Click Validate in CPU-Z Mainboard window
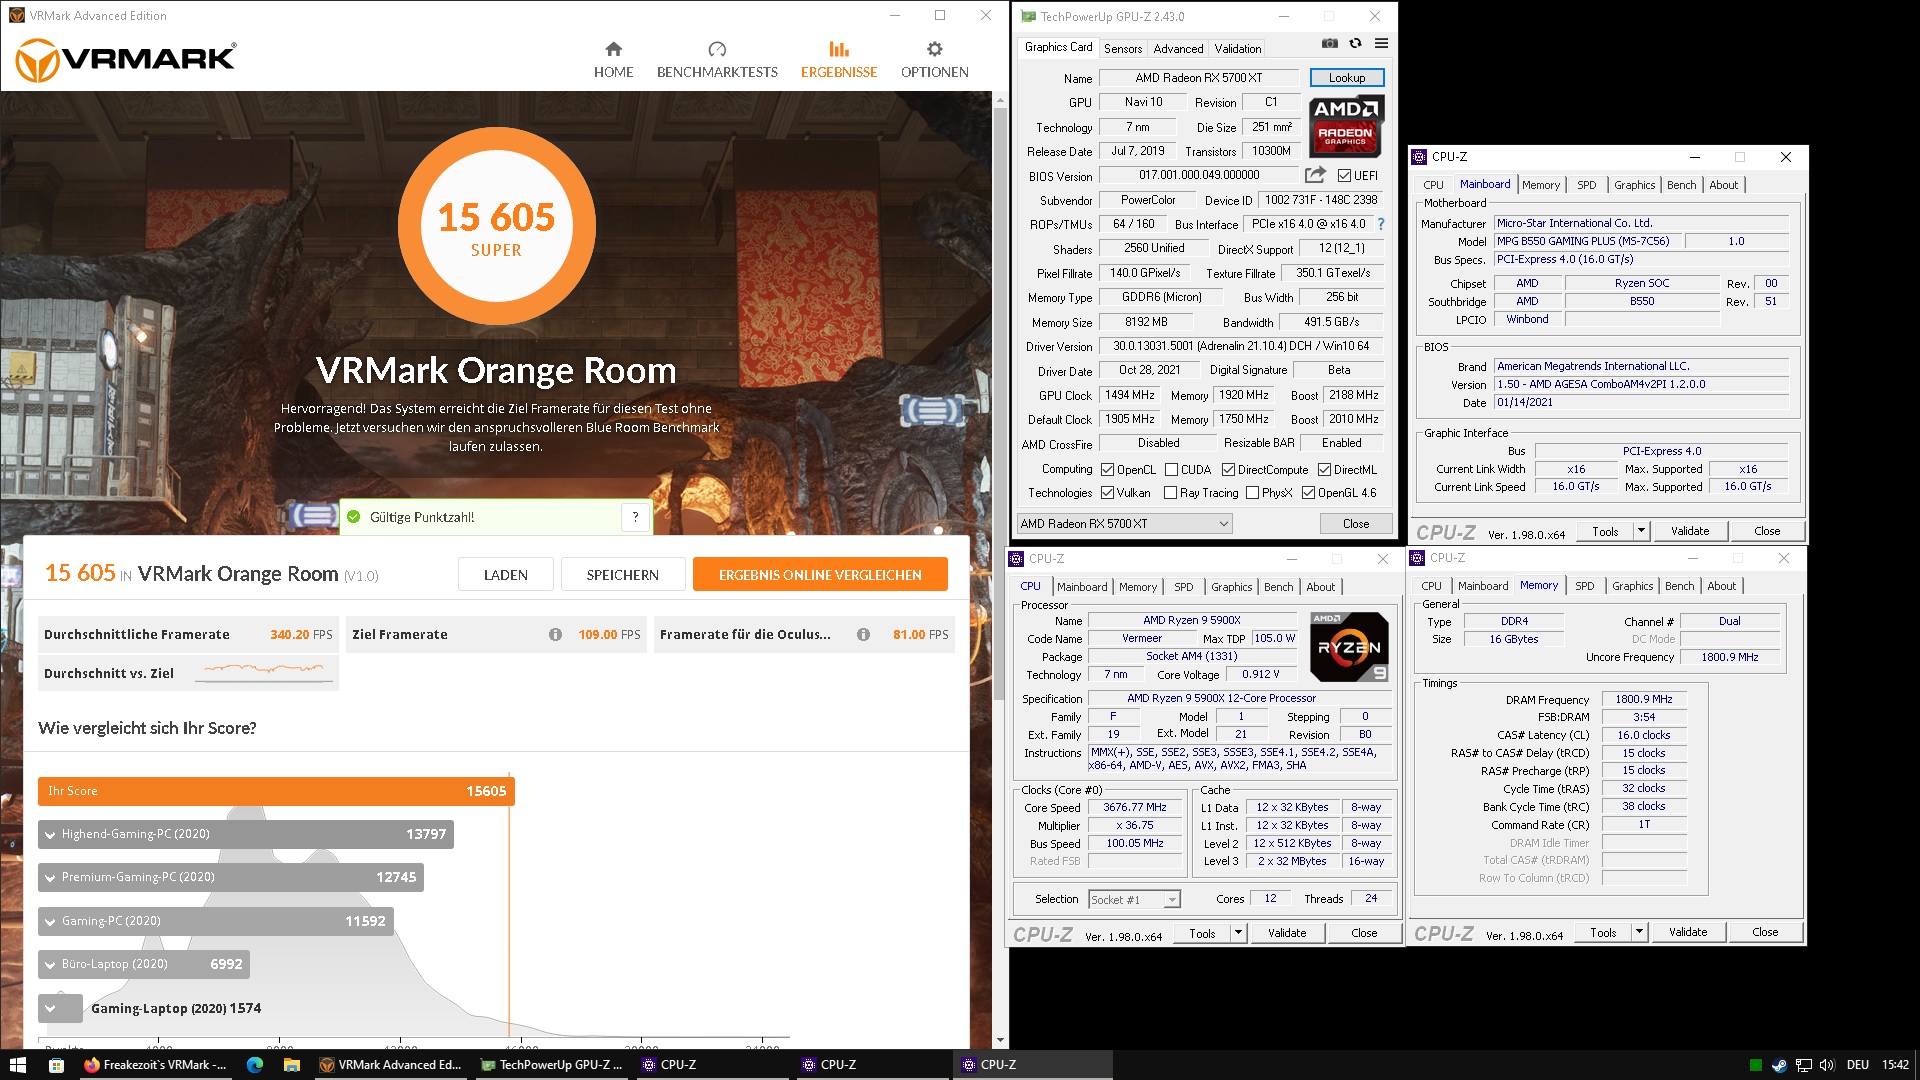 pyautogui.click(x=1689, y=531)
